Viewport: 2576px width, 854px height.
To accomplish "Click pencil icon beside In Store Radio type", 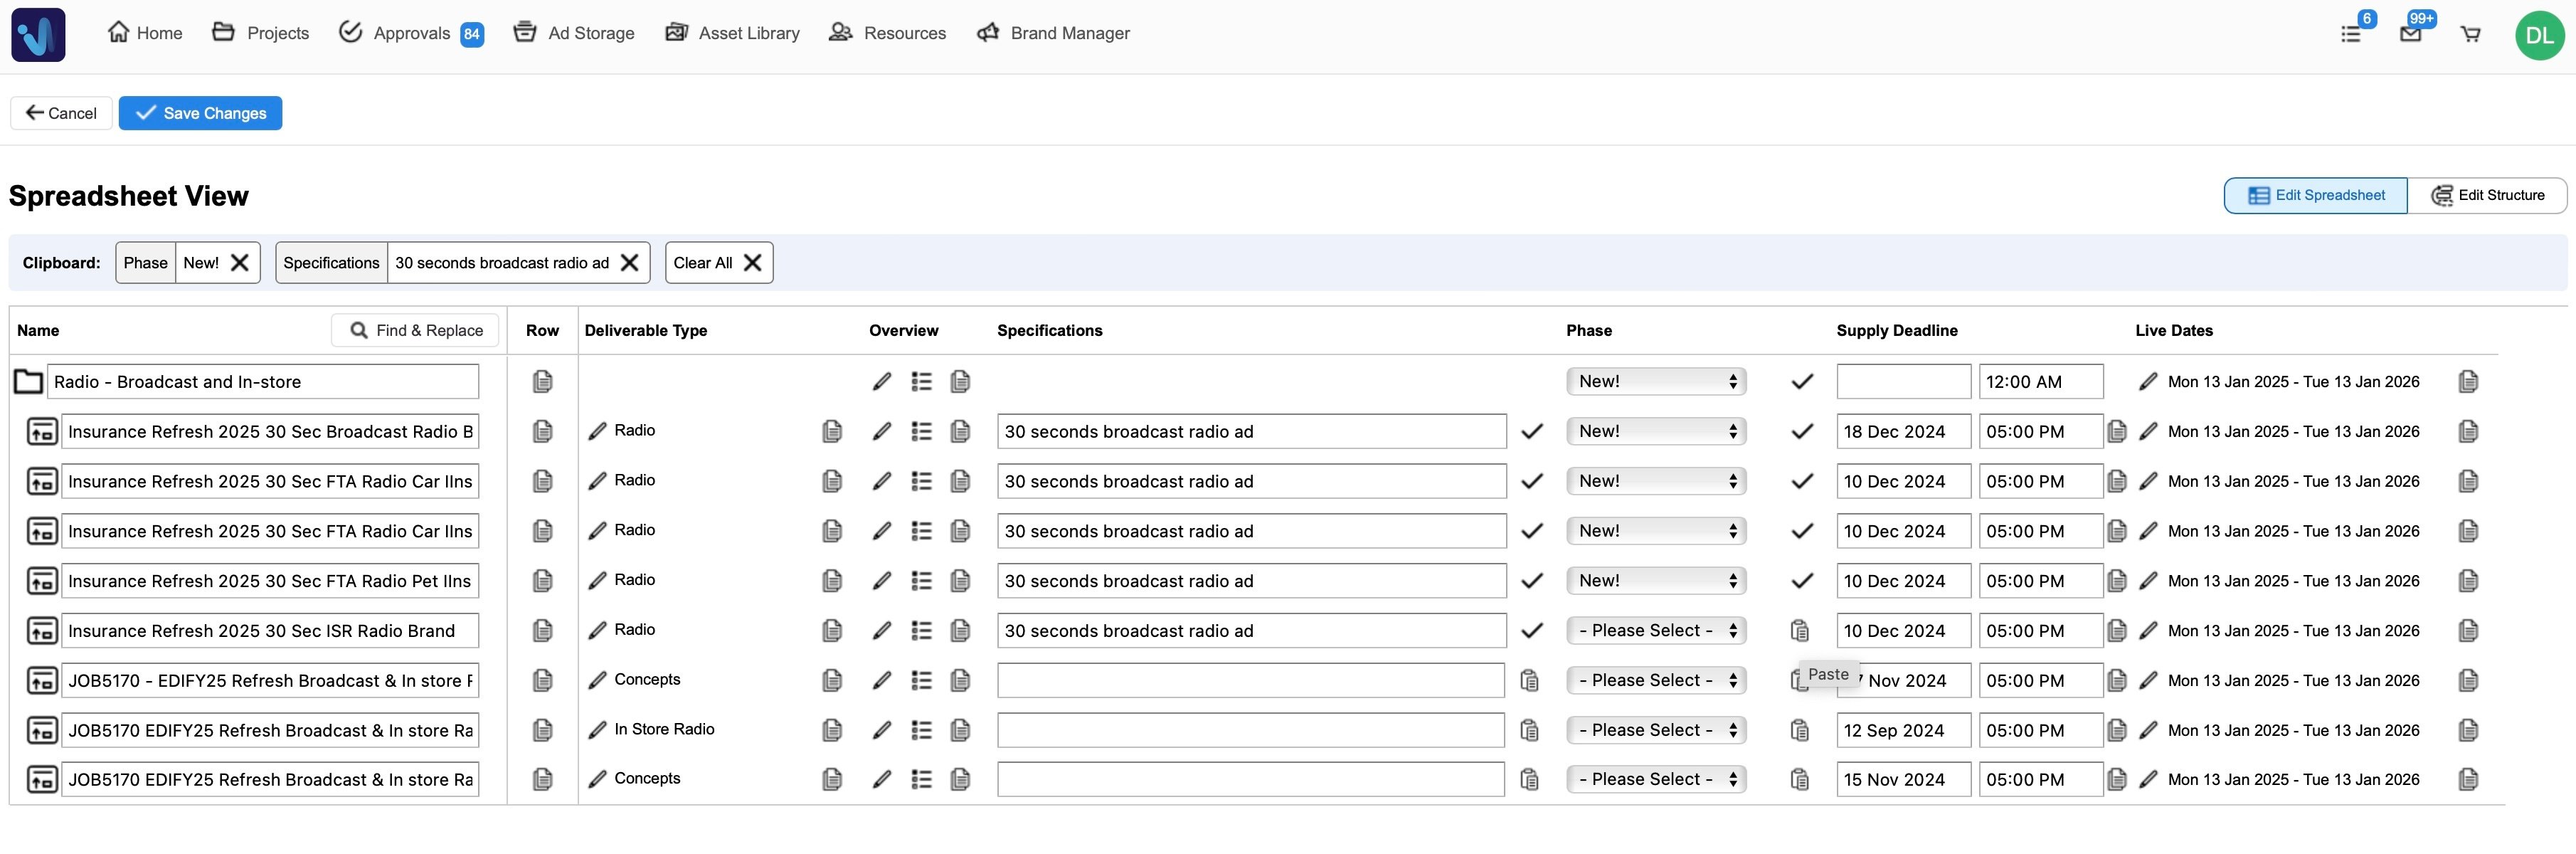I will [597, 730].
